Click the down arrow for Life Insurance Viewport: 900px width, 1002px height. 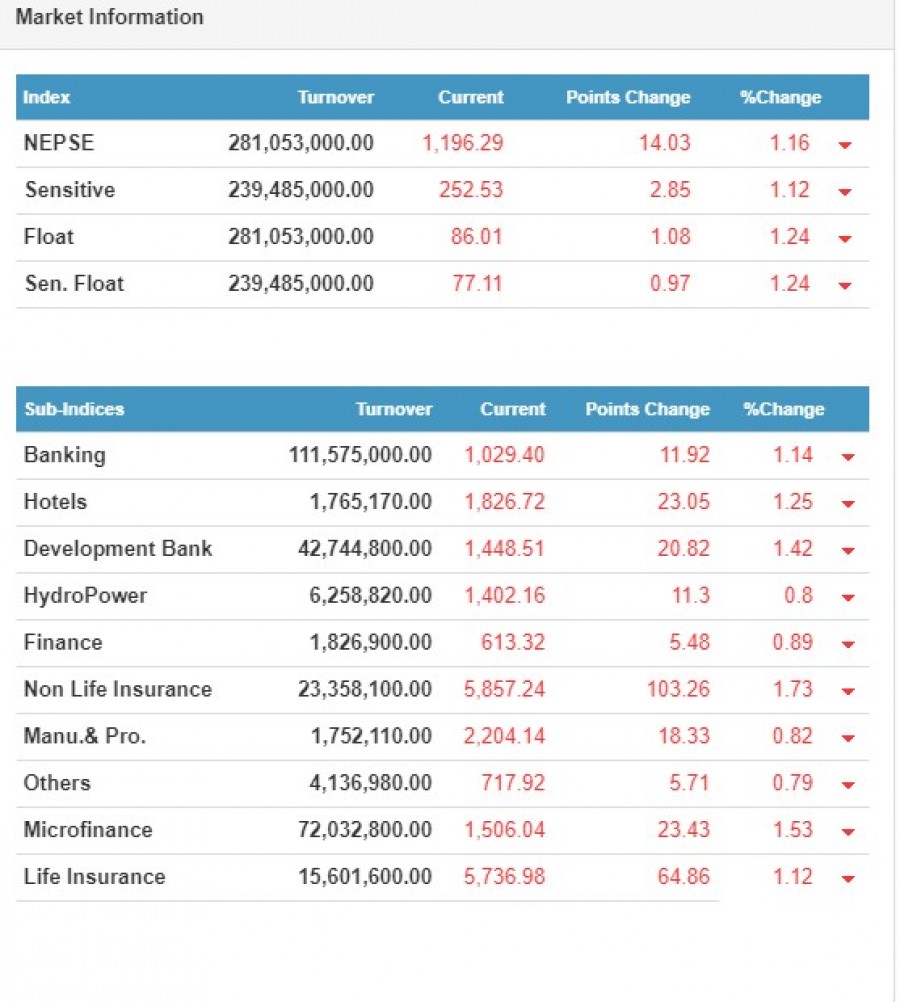[848, 879]
